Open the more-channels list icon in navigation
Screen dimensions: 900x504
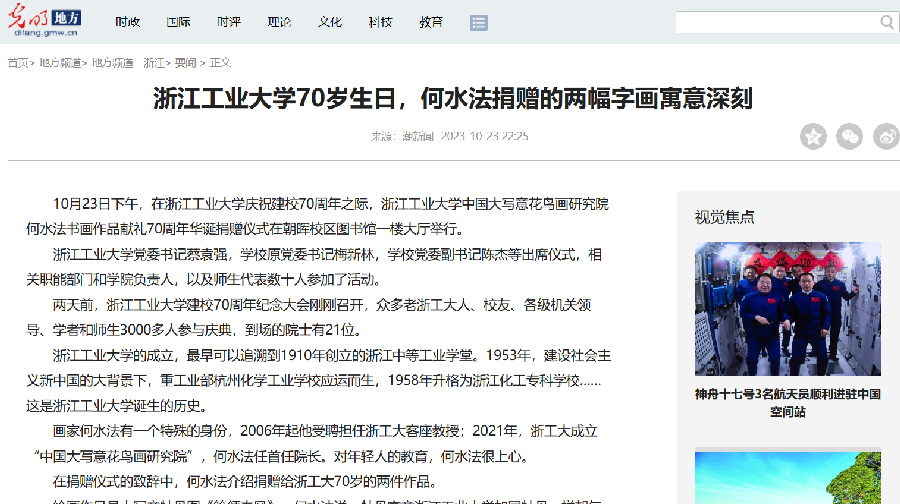479,22
